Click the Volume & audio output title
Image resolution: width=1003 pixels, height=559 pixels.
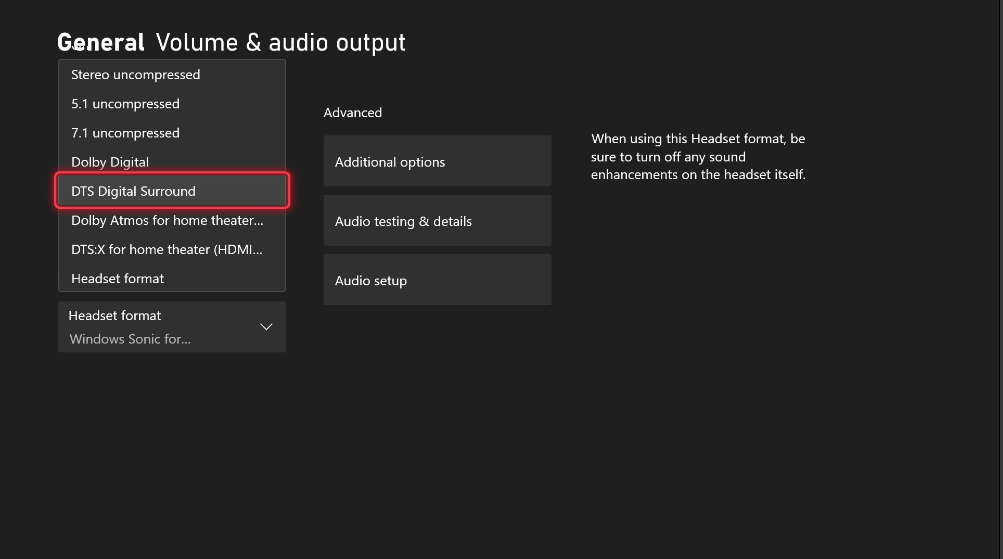281,42
